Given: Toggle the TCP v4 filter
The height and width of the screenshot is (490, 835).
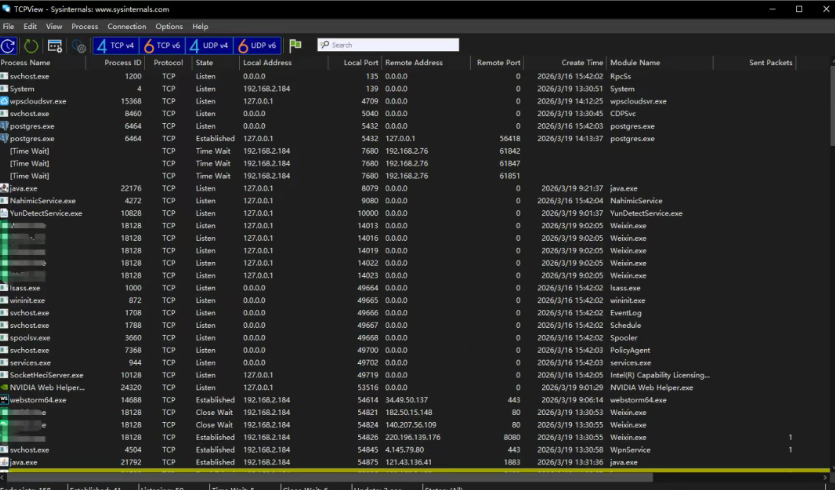Looking at the screenshot, I should tap(115, 45).
